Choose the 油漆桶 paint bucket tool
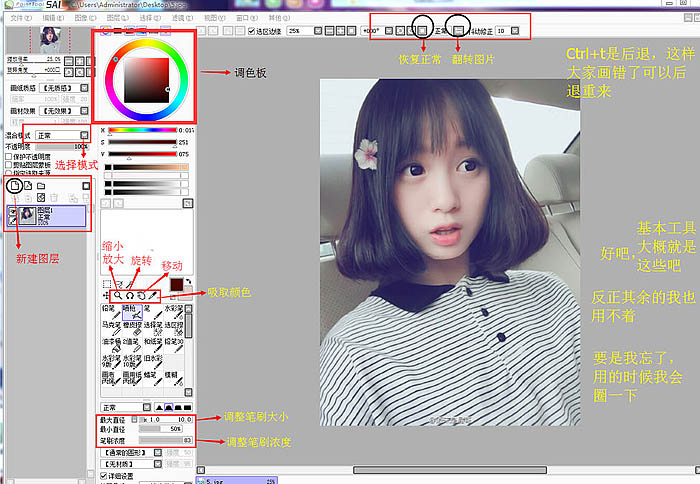This screenshot has width=700, height=484. (x=111, y=345)
